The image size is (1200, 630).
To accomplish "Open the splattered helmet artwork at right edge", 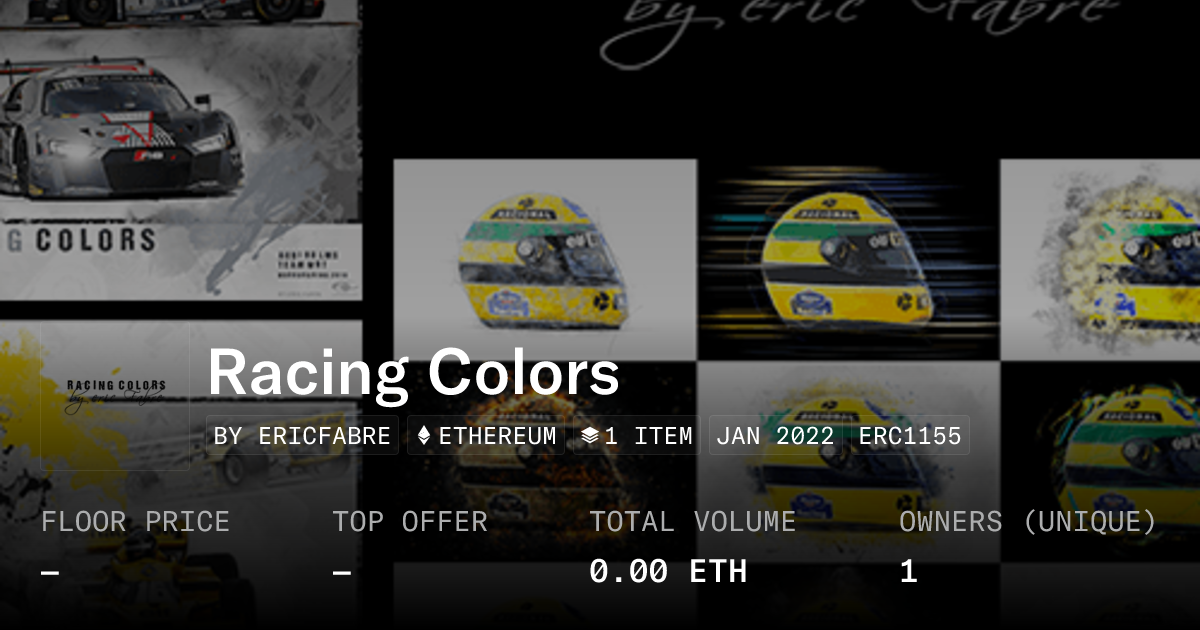I will tap(1100, 260).
